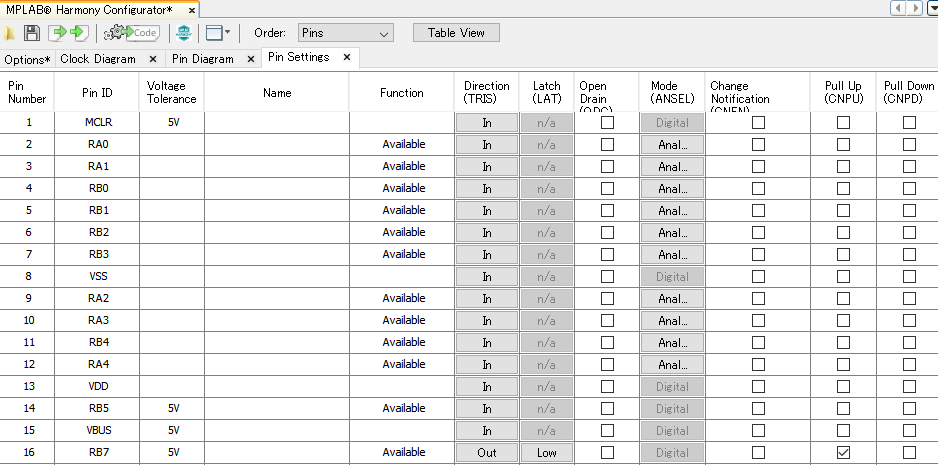The image size is (938, 465).
Task: Click the Table View button
Action: click(x=456, y=33)
